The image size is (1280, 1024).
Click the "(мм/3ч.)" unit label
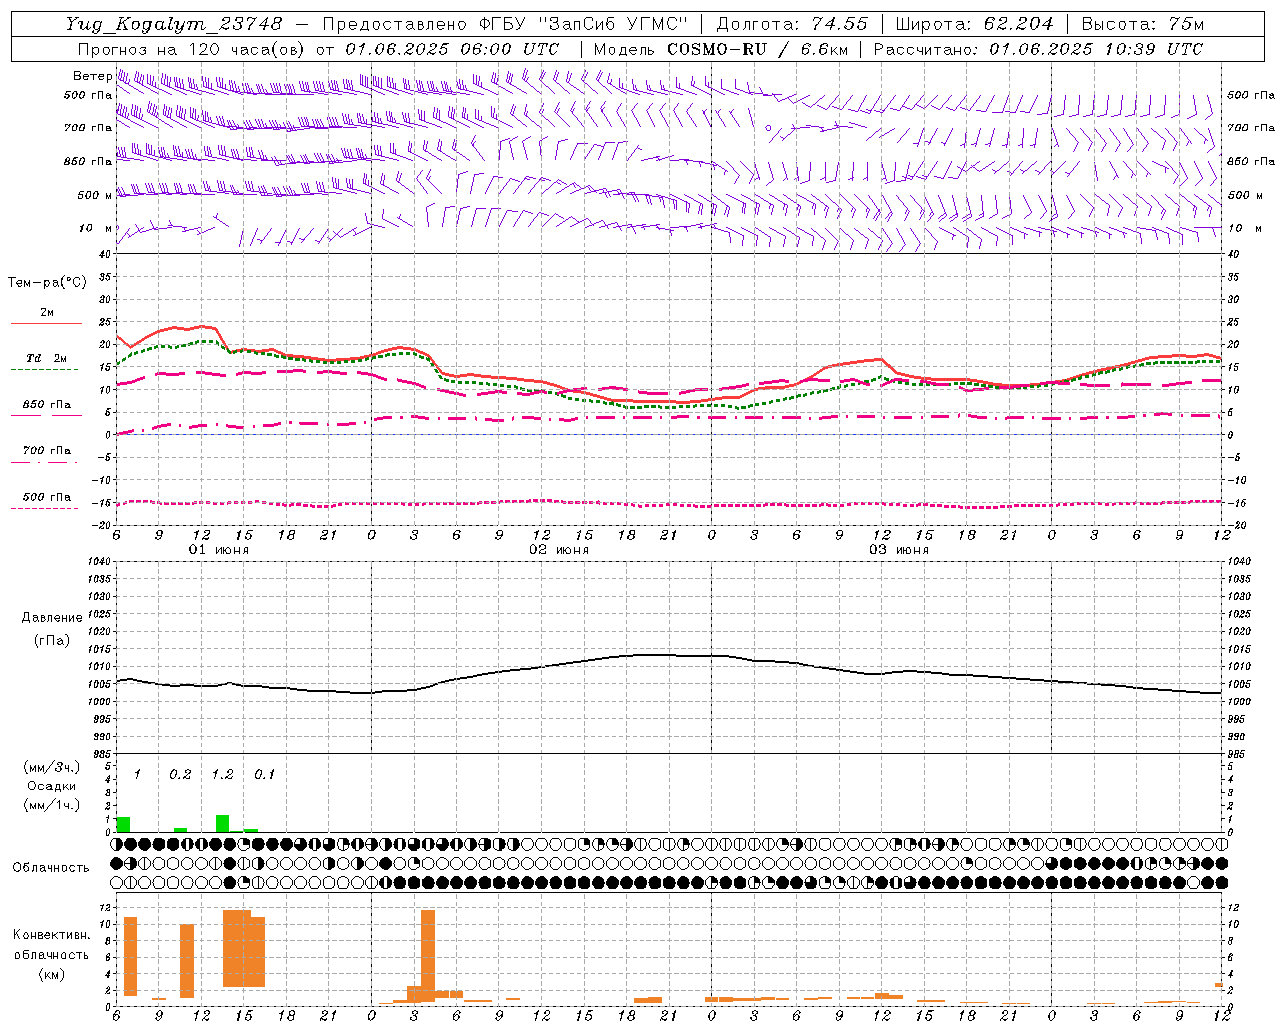click(52, 767)
